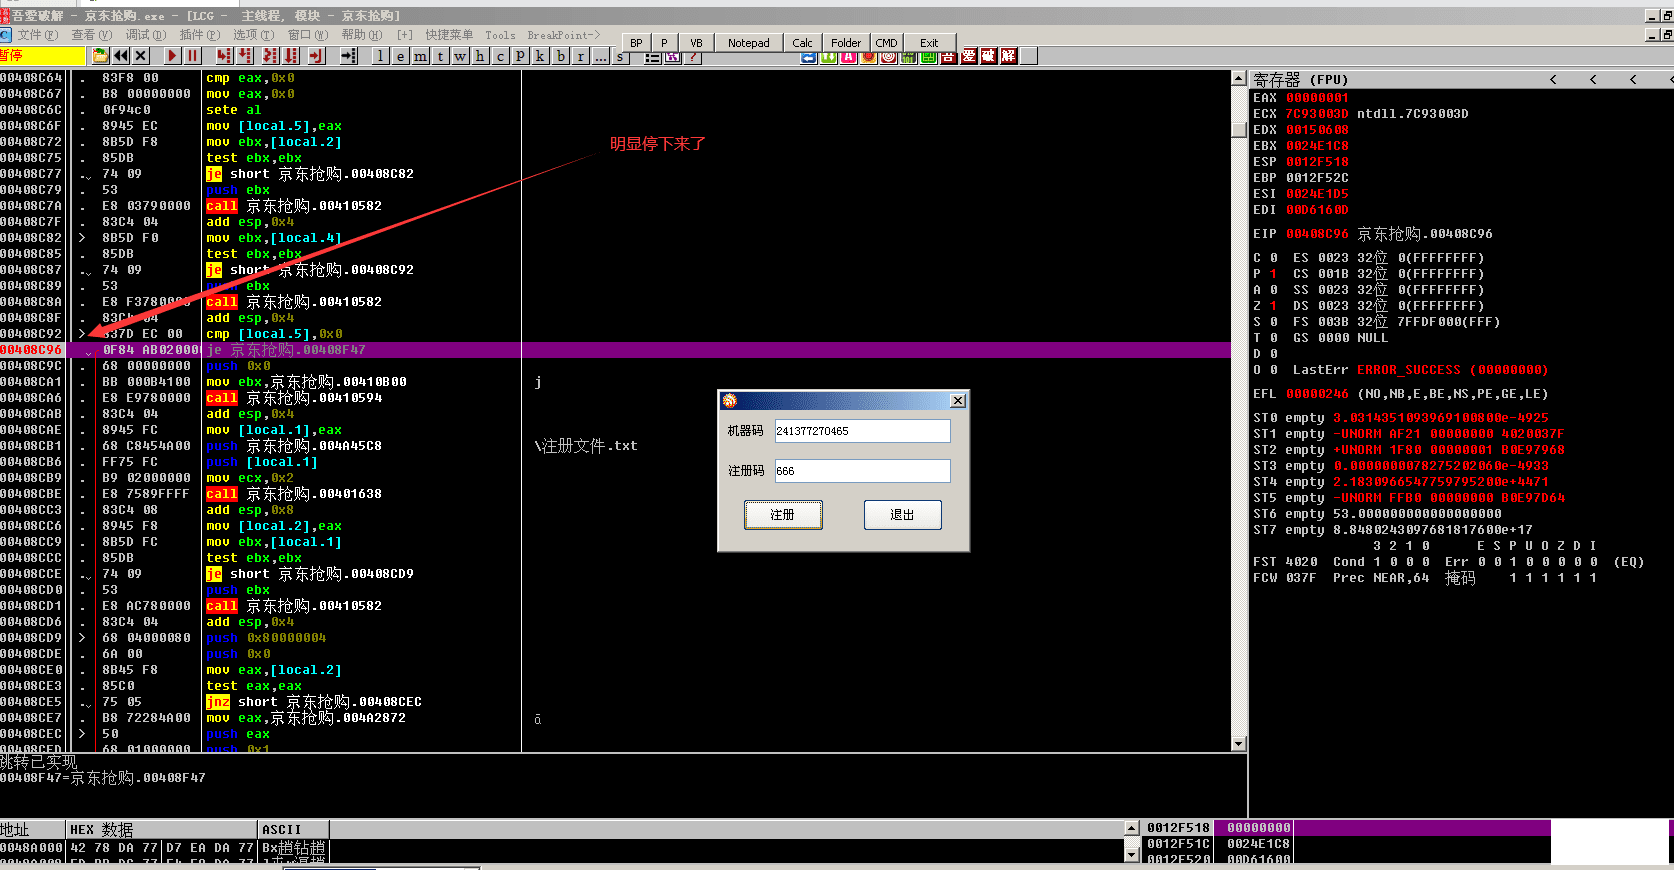Open the BreakPoint-> menu
The image size is (1674, 870).
[564, 34]
